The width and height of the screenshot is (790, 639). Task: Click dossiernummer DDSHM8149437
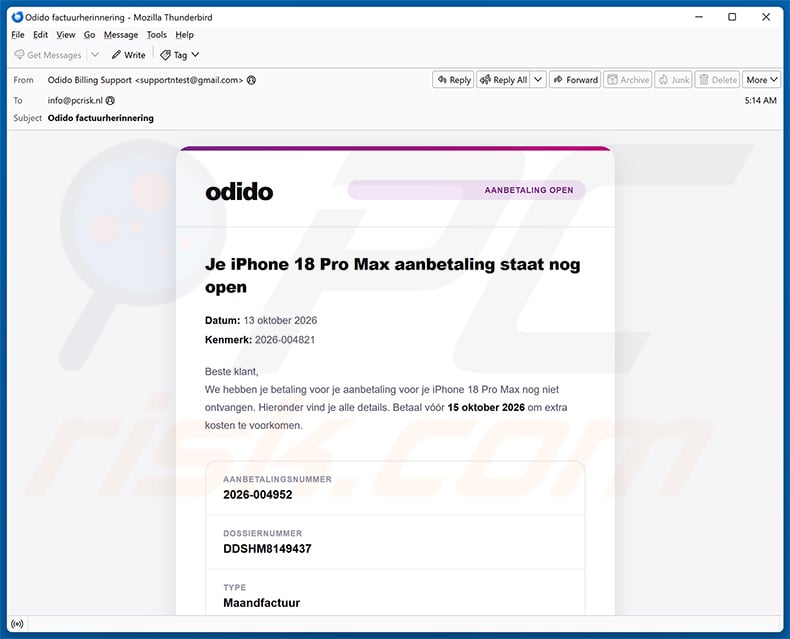click(x=267, y=549)
